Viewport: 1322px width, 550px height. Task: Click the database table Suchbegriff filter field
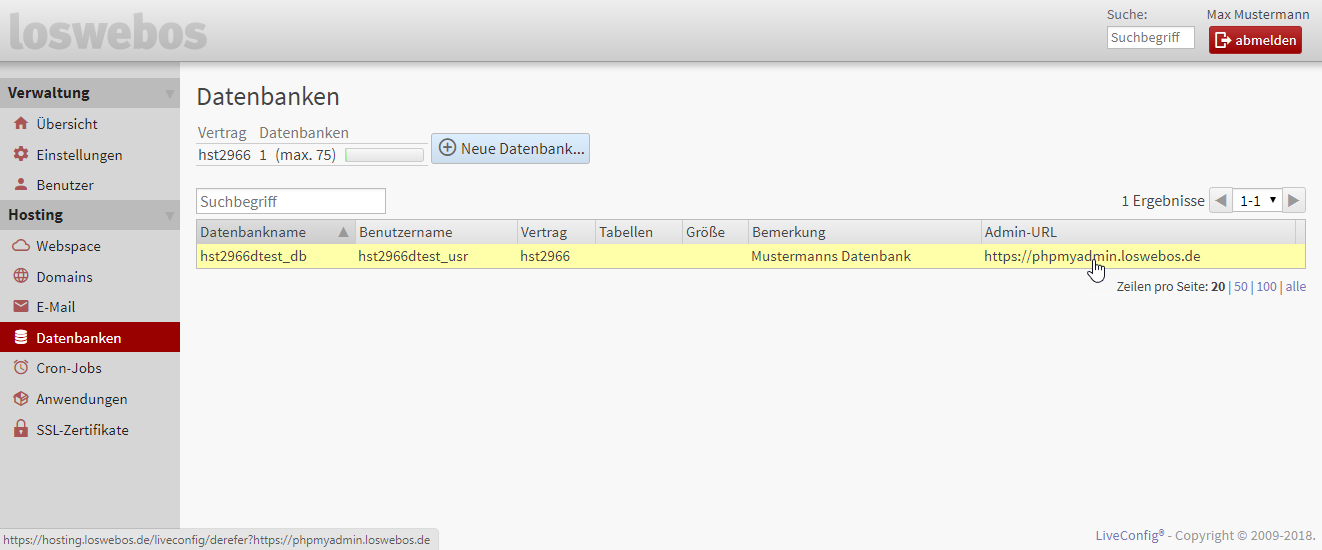[290, 201]
